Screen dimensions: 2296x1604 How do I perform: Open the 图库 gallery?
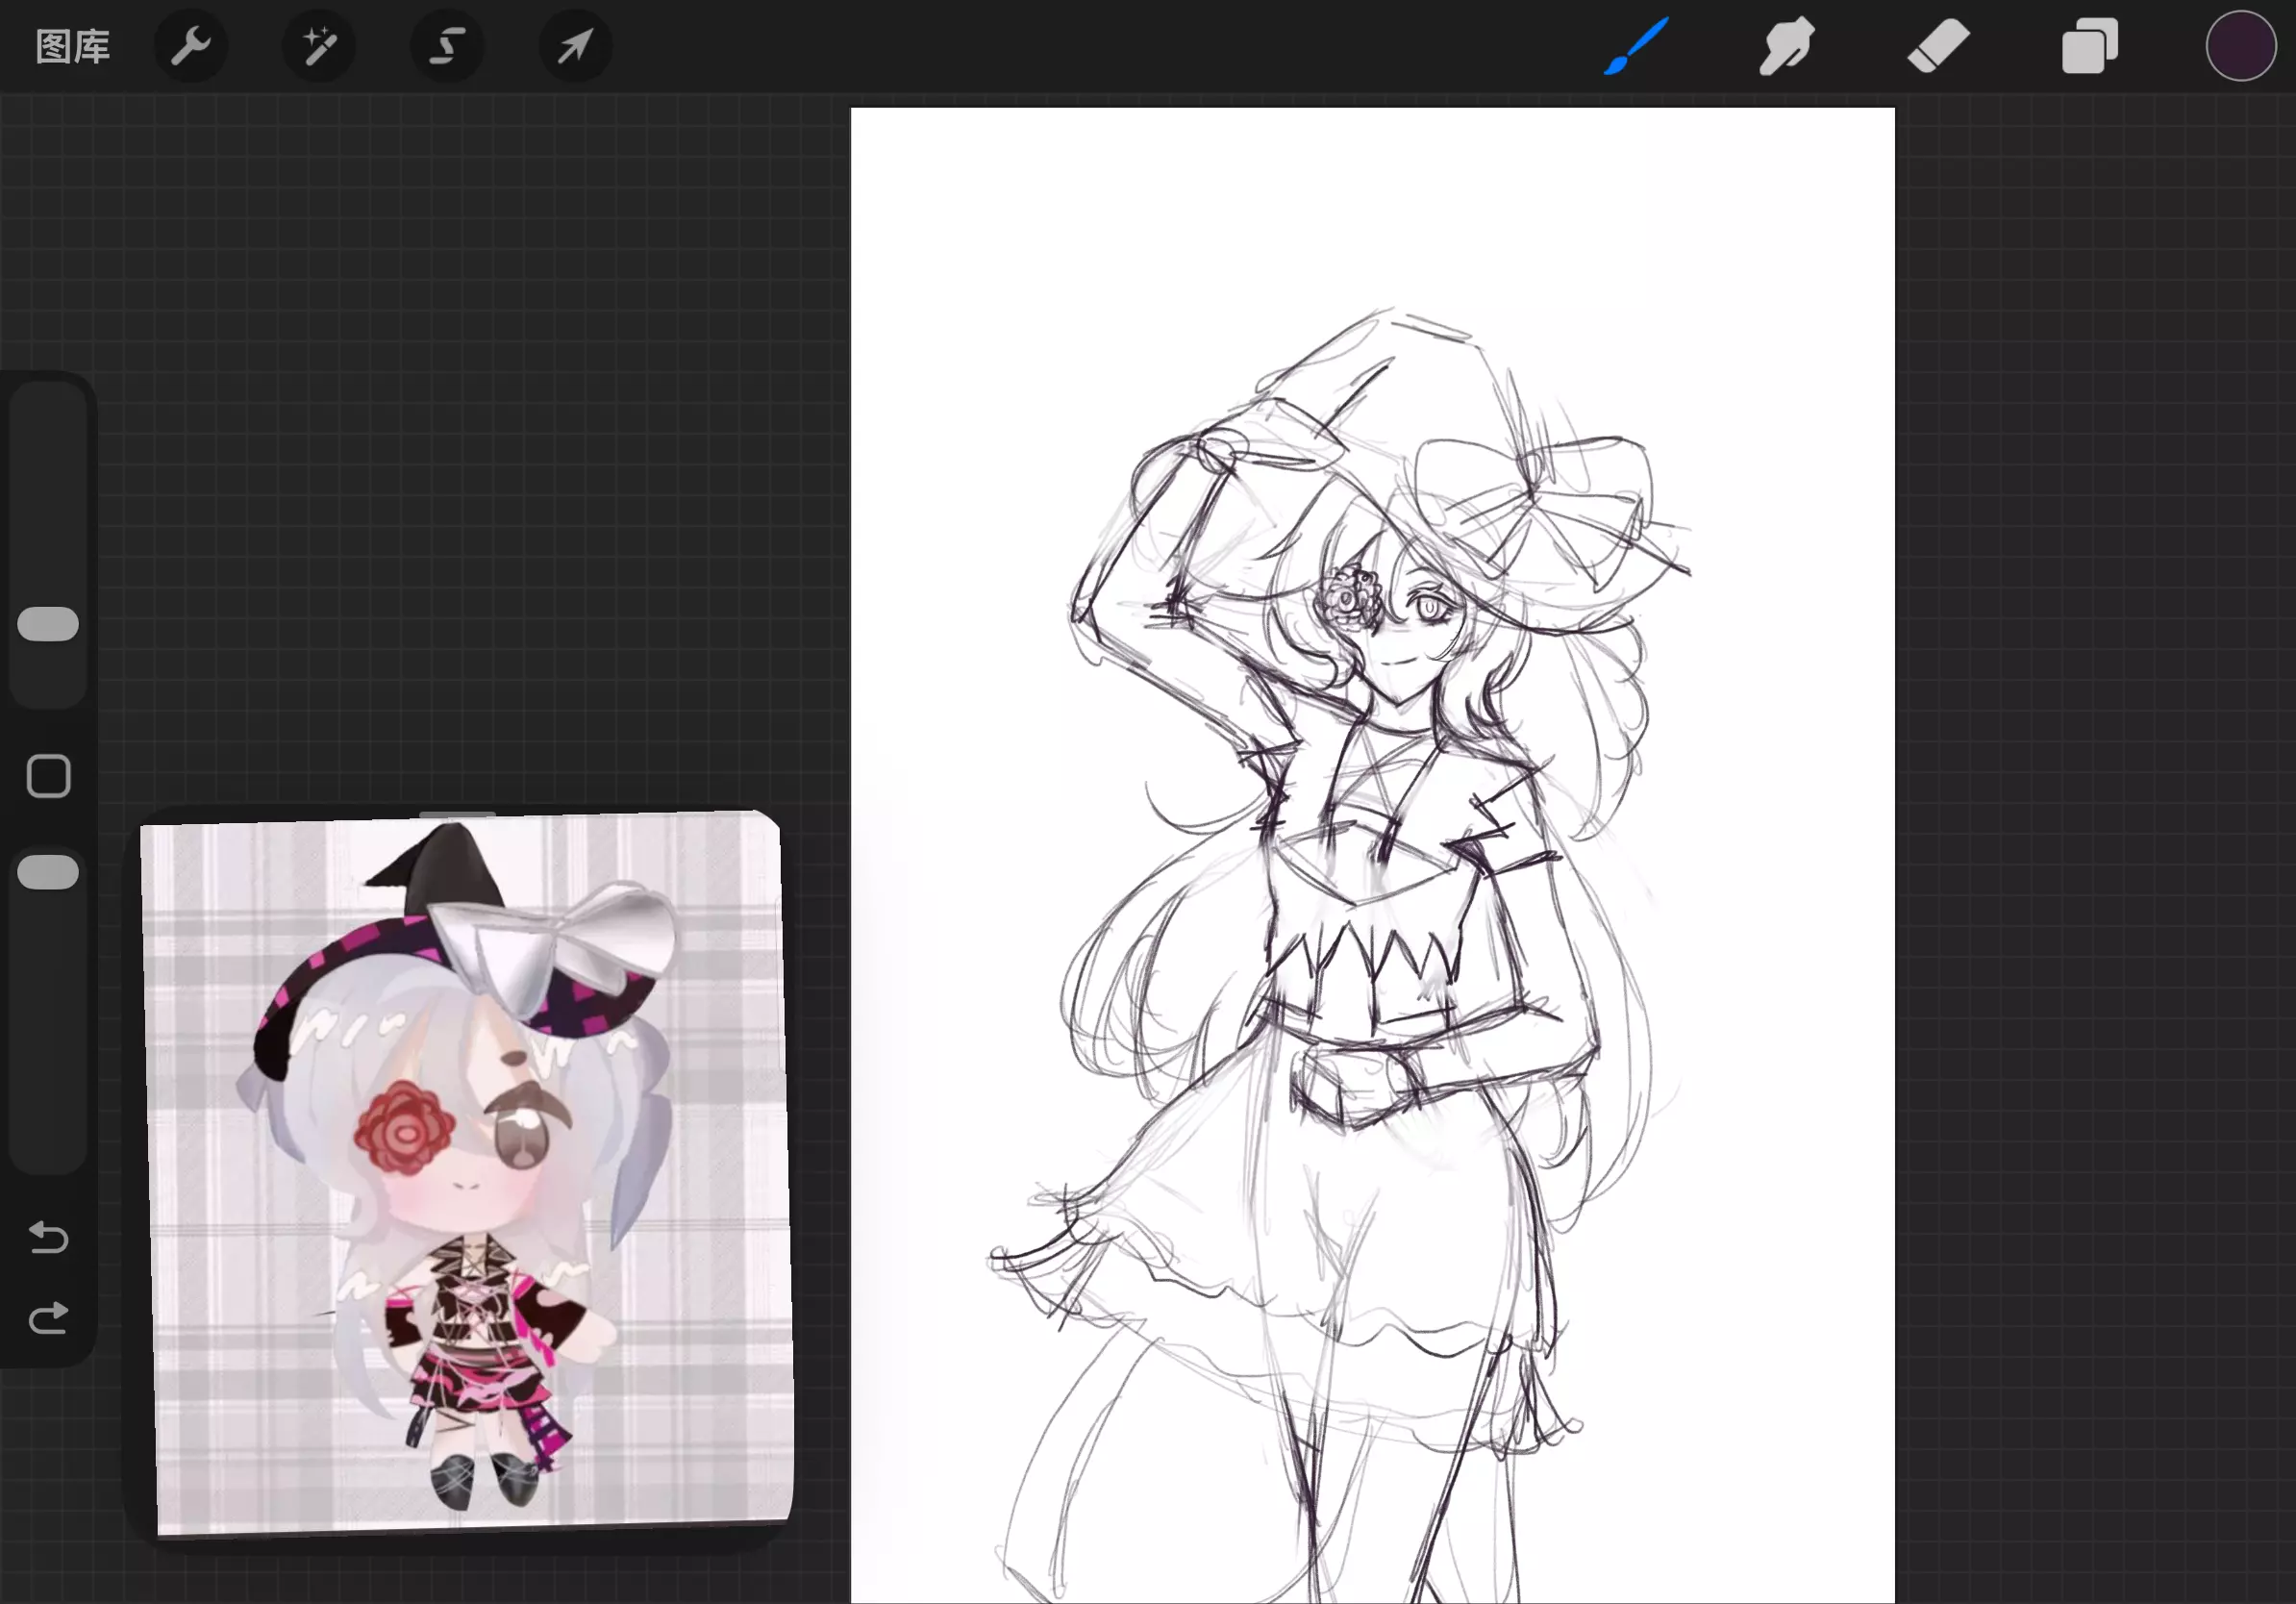pos(72,46)
